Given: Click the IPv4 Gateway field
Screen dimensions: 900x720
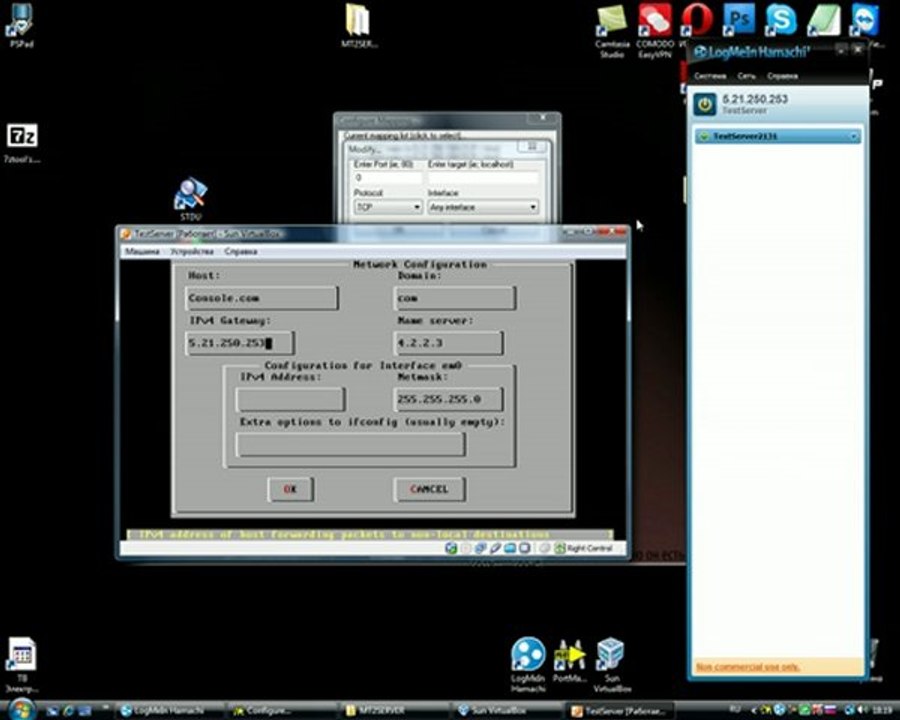Looking at the screenshot, I should tap(240, 343).
